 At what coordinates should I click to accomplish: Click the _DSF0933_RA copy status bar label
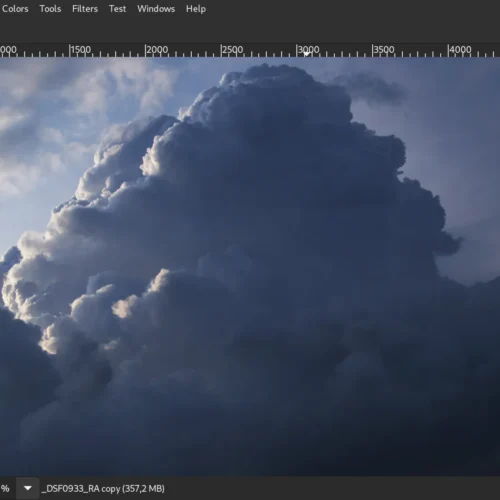pos(103,489)
